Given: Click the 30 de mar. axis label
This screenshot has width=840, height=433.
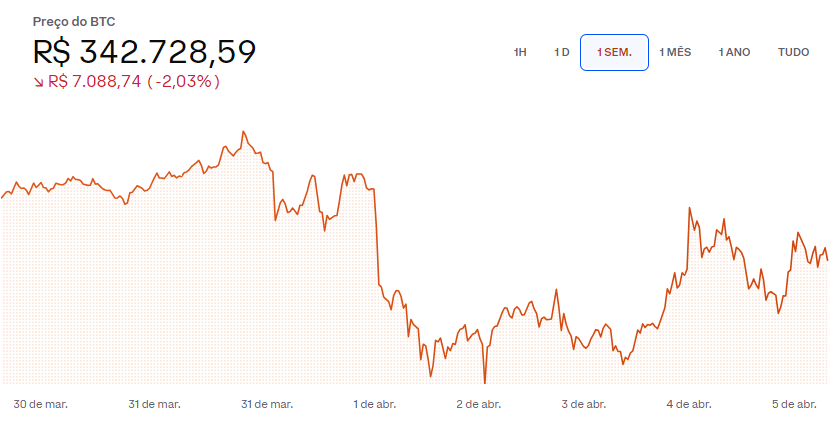Looking at the screenshot, I should [x=41, y=404].
